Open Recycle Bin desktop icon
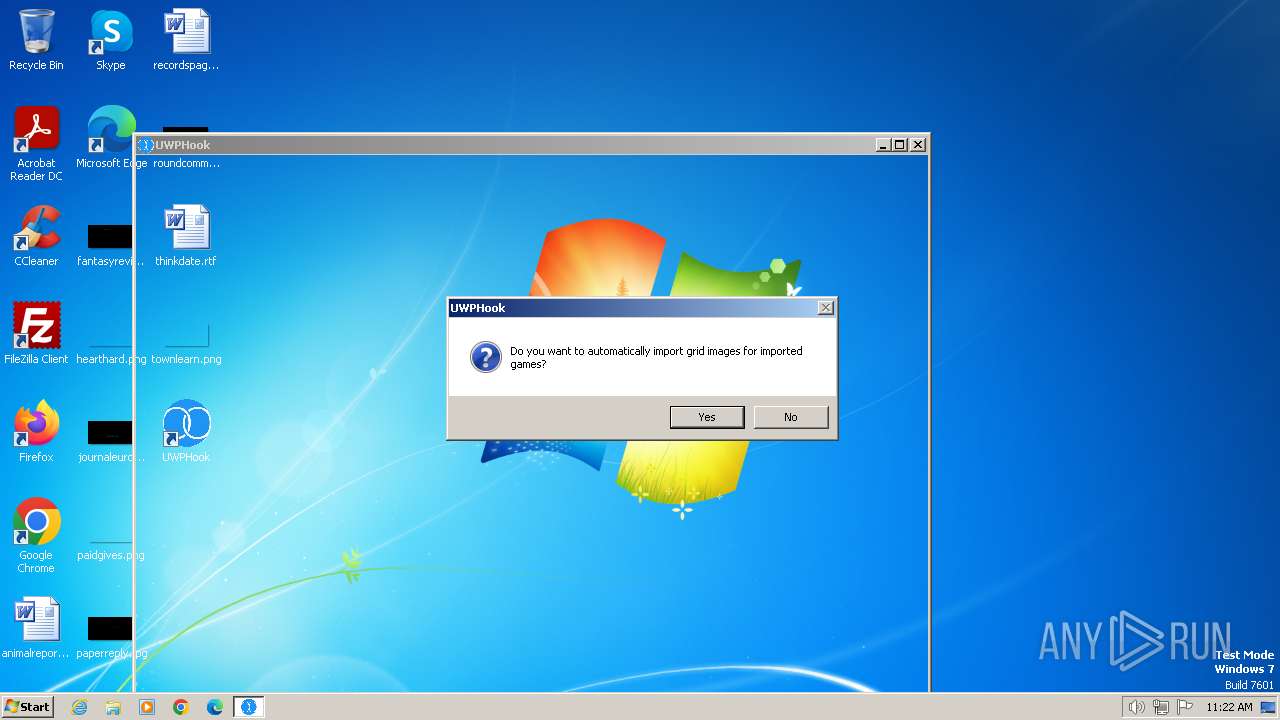Image resolution: width=1280 pixels, height=720 pixels. (36, 40)
